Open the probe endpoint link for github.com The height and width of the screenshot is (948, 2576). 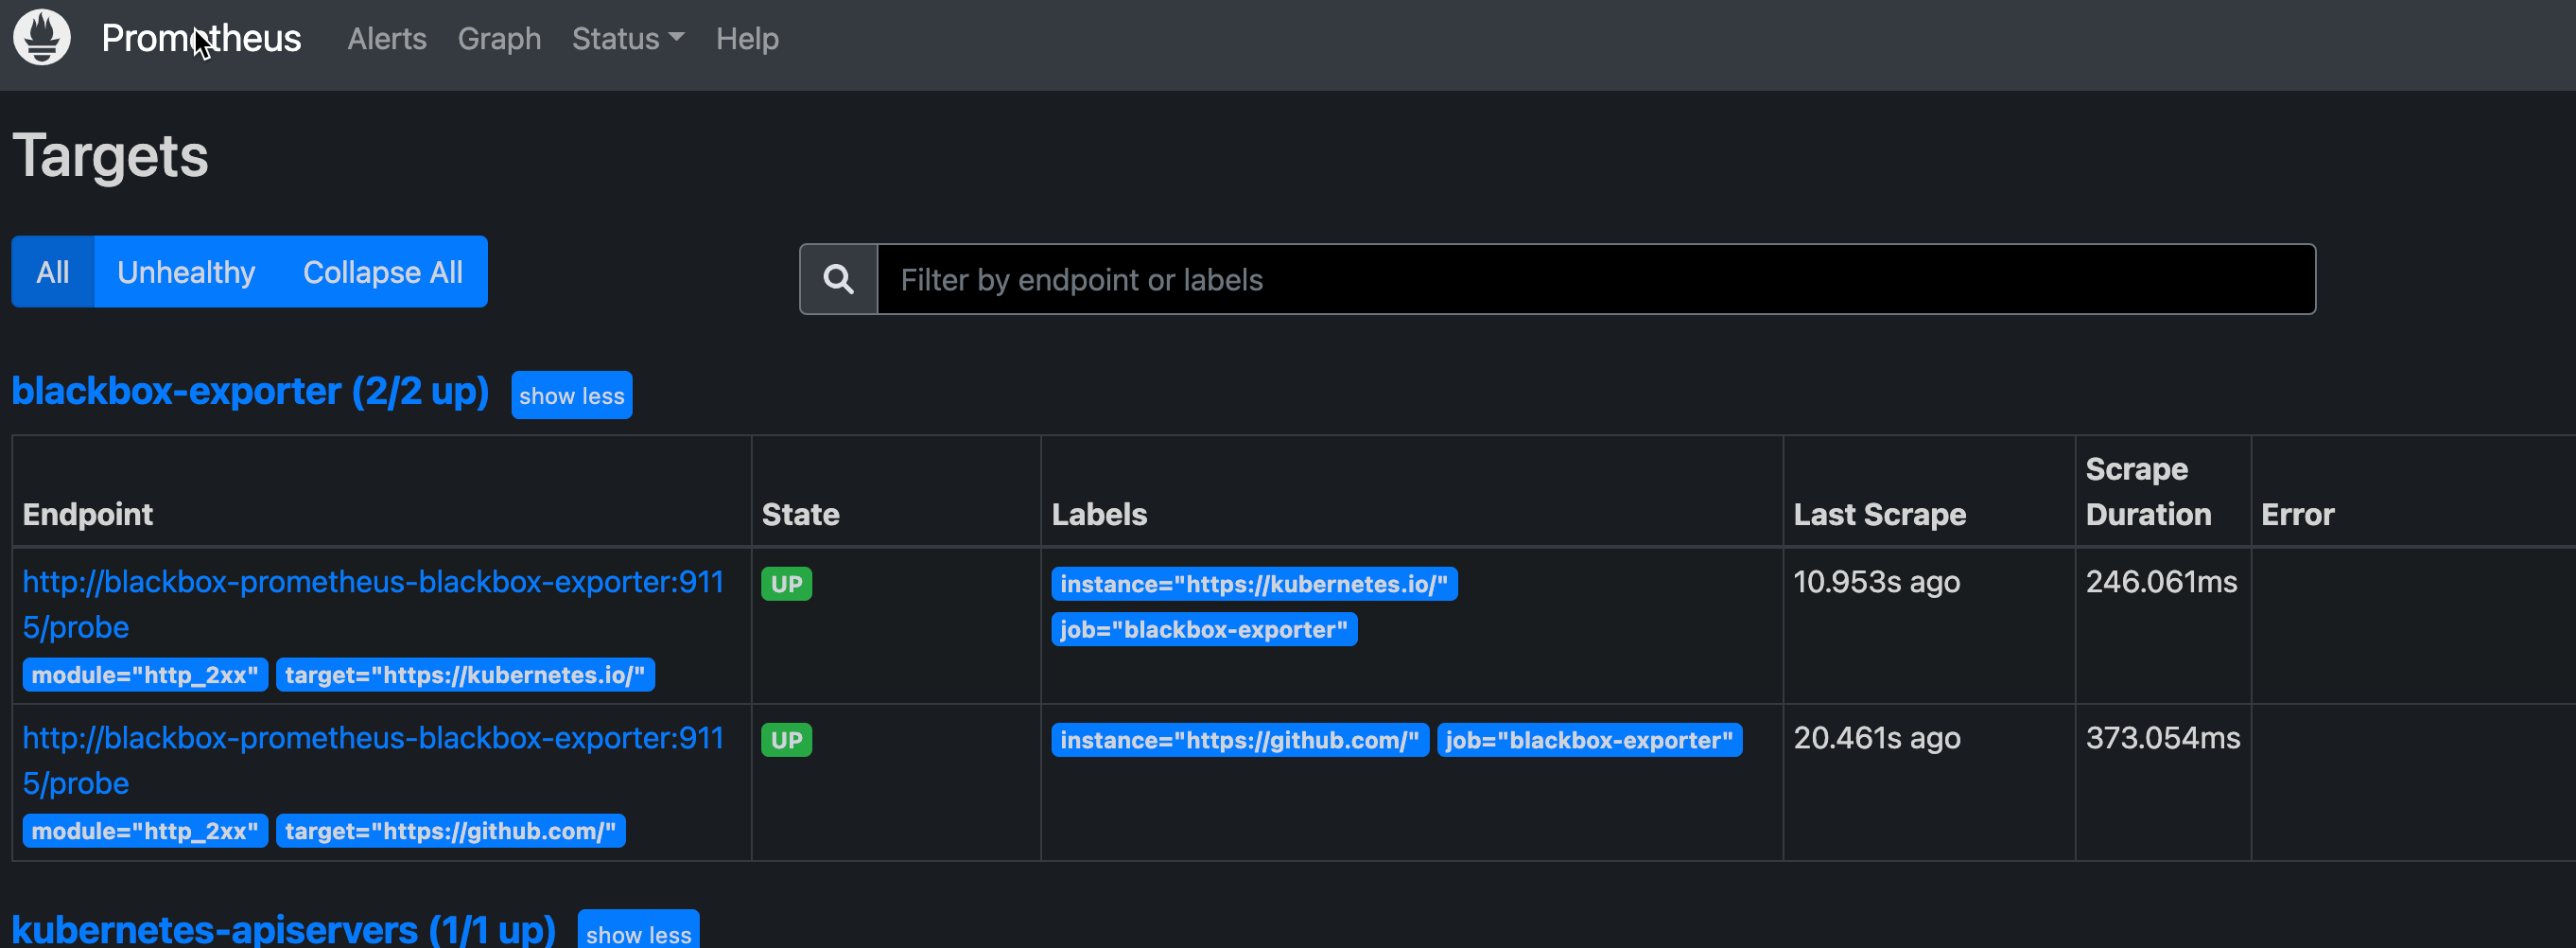coord(373,760)
